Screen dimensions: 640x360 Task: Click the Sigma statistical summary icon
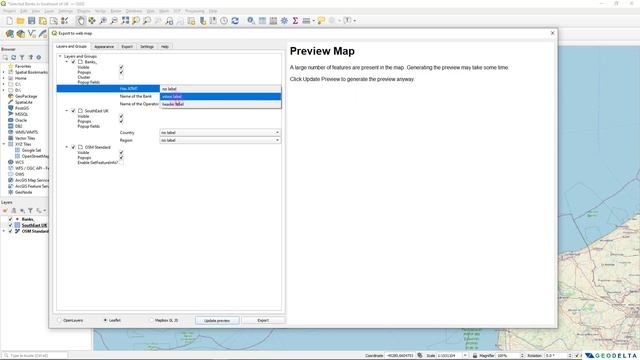pyautogui.click(x=295, y=21)
